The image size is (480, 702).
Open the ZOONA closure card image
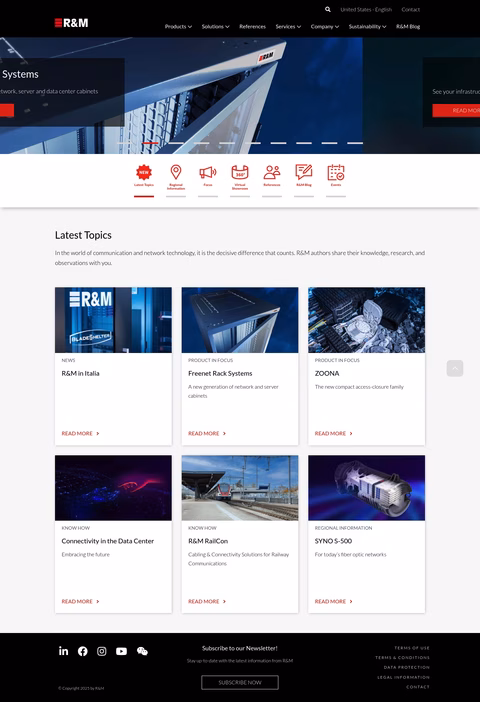click(x=367, y=320)
